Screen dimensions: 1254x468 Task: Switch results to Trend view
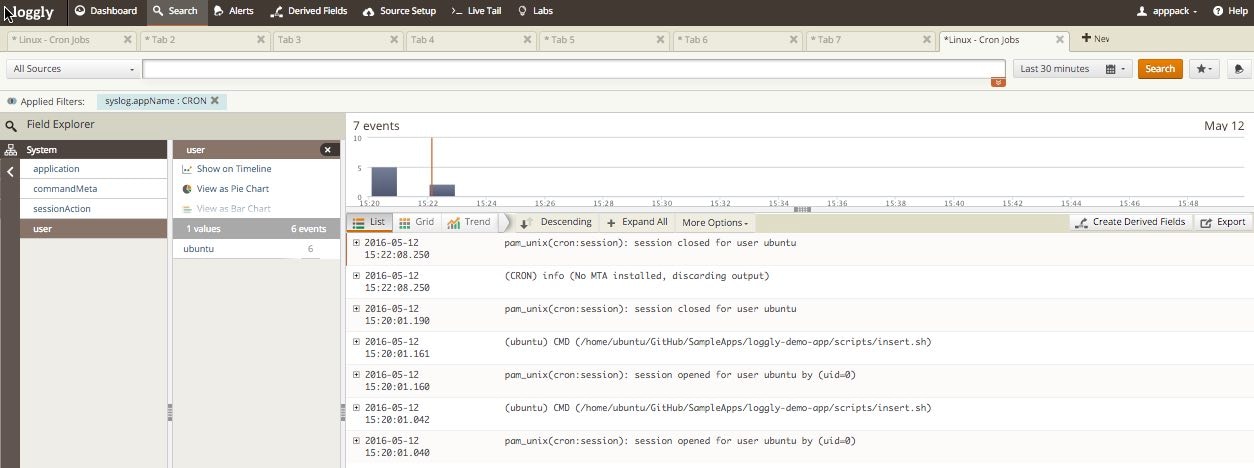[x=469, y=222]
